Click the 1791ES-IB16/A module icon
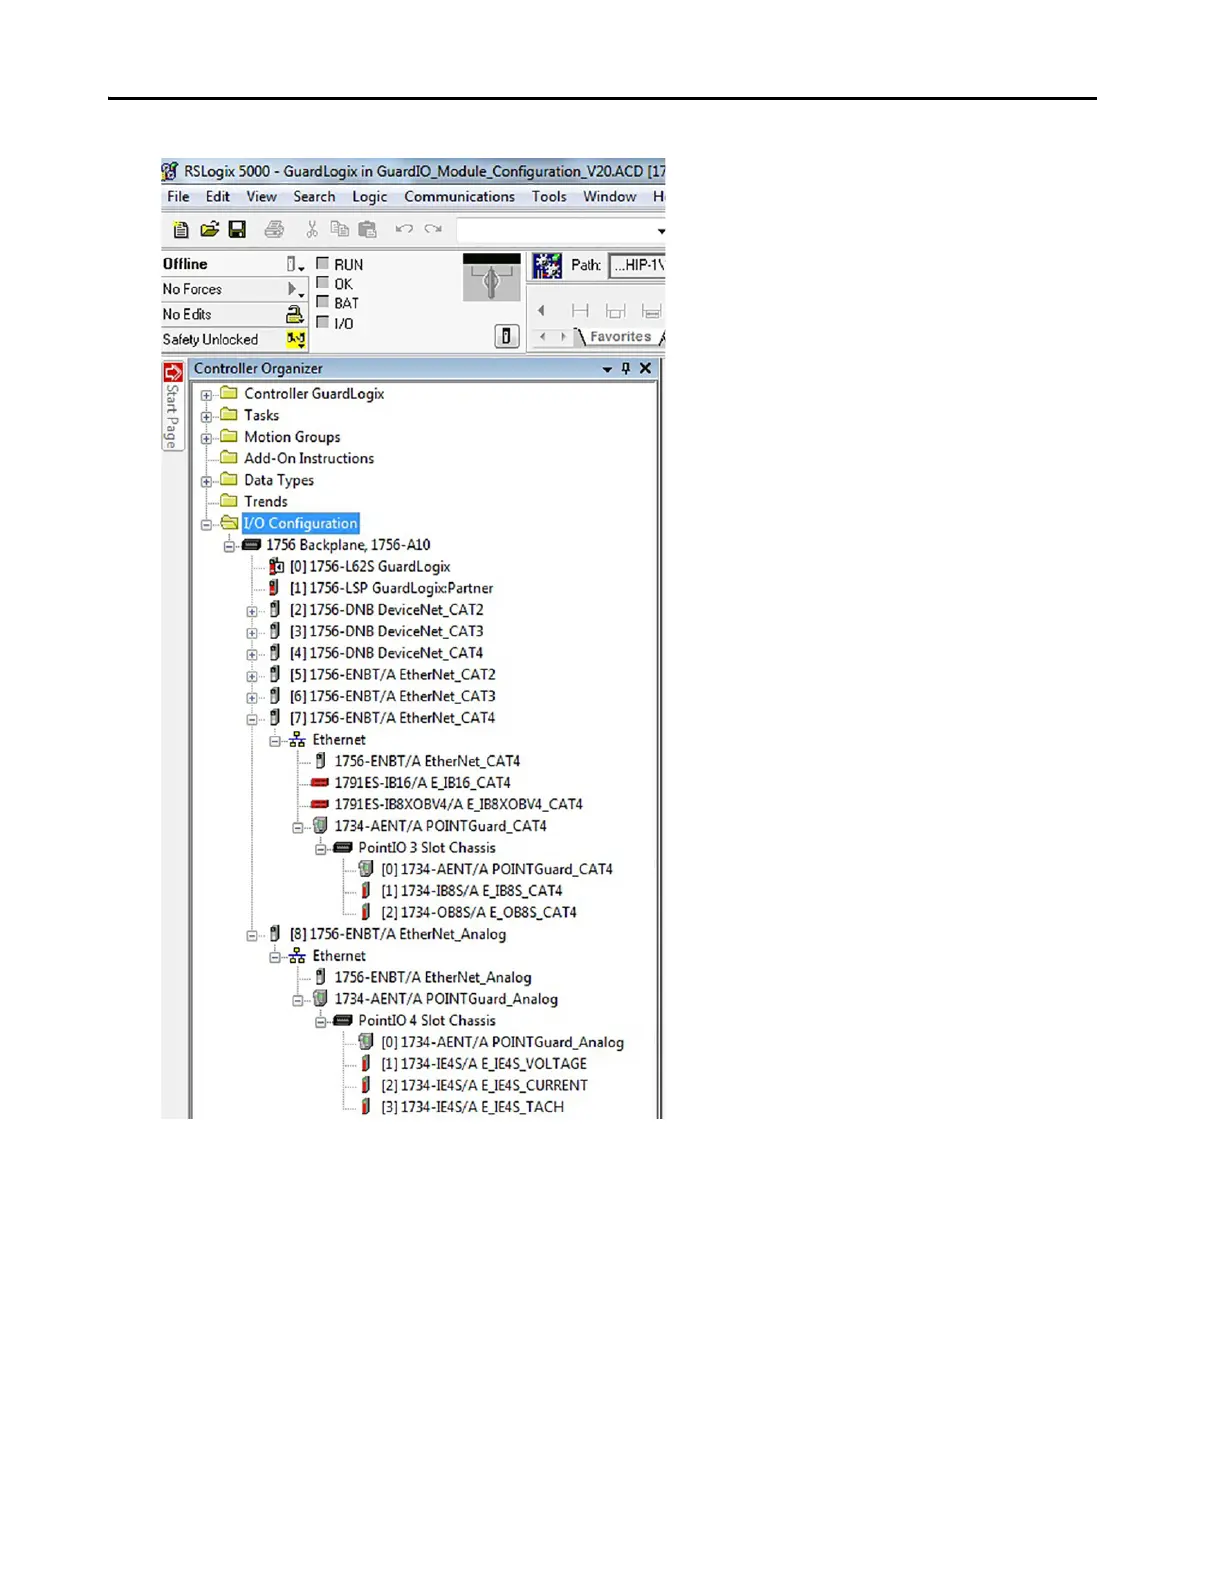The image size is (1224, 1584). (x=320, y=783)
